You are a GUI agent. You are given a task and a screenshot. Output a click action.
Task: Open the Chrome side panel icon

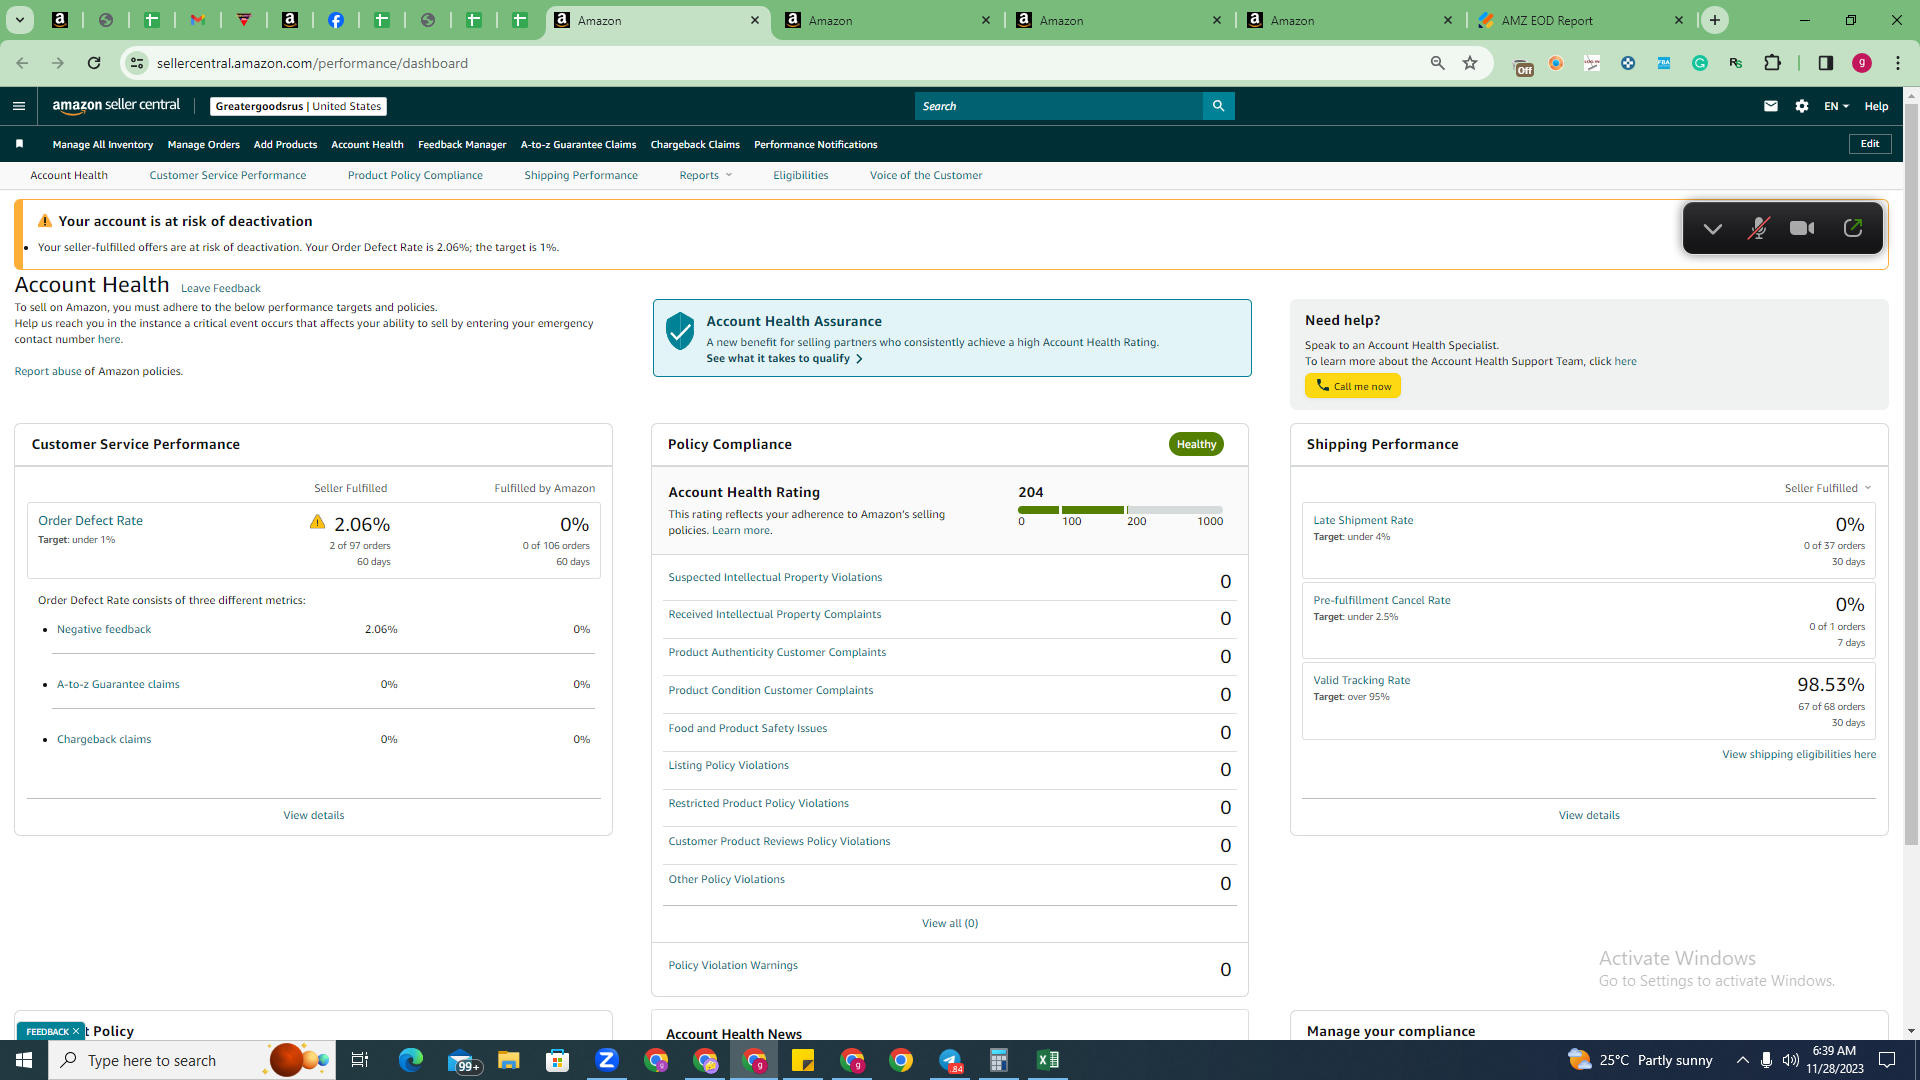click(1826, 63)
